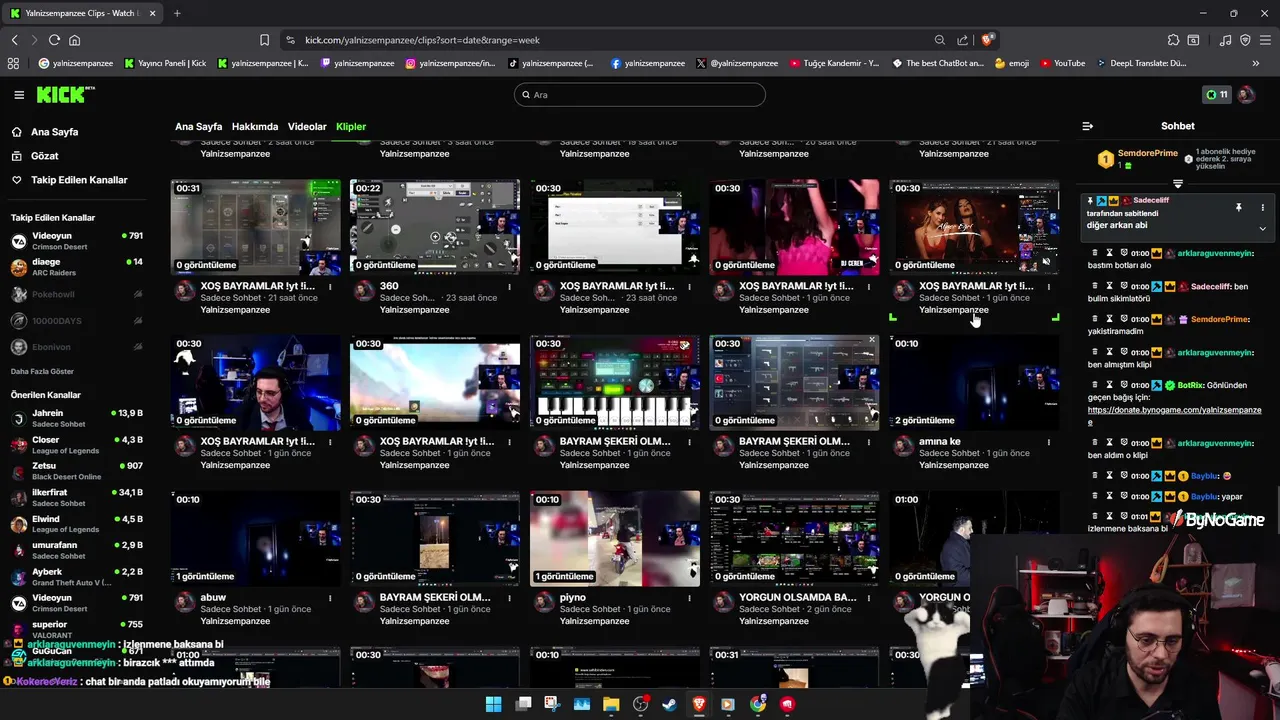Go back in browser history

pyautogui.click(x=14, y=40)
